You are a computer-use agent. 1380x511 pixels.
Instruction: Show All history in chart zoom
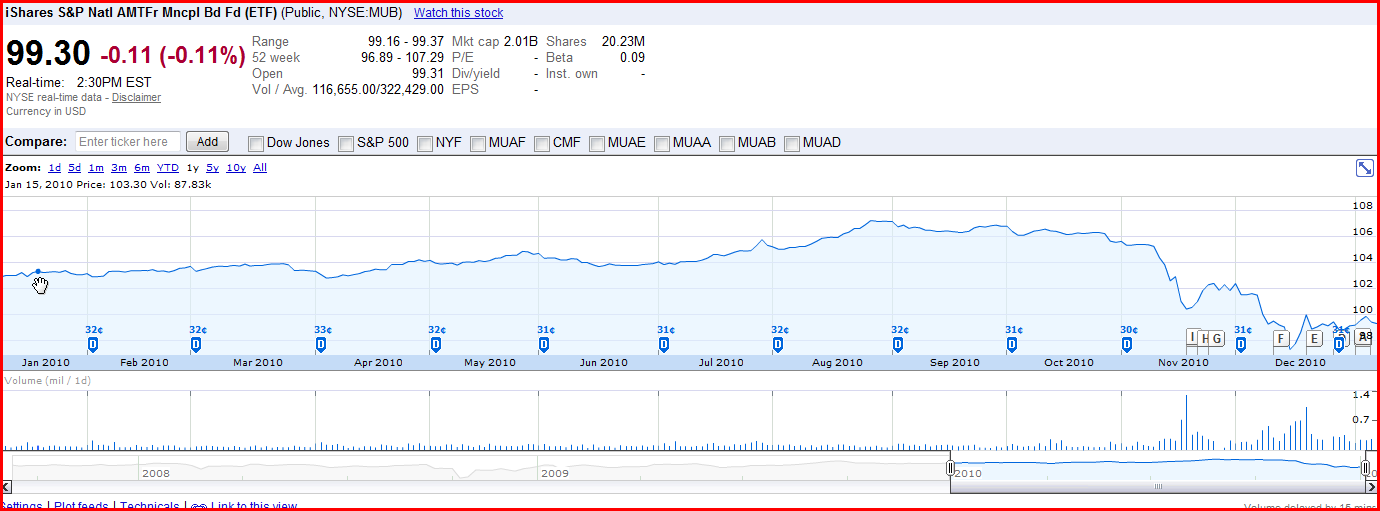[x=260, y=168]
